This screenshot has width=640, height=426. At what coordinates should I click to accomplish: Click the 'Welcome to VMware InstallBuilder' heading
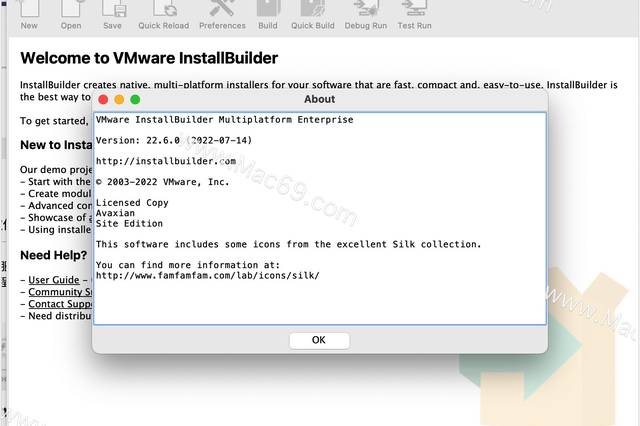(149, 58)
